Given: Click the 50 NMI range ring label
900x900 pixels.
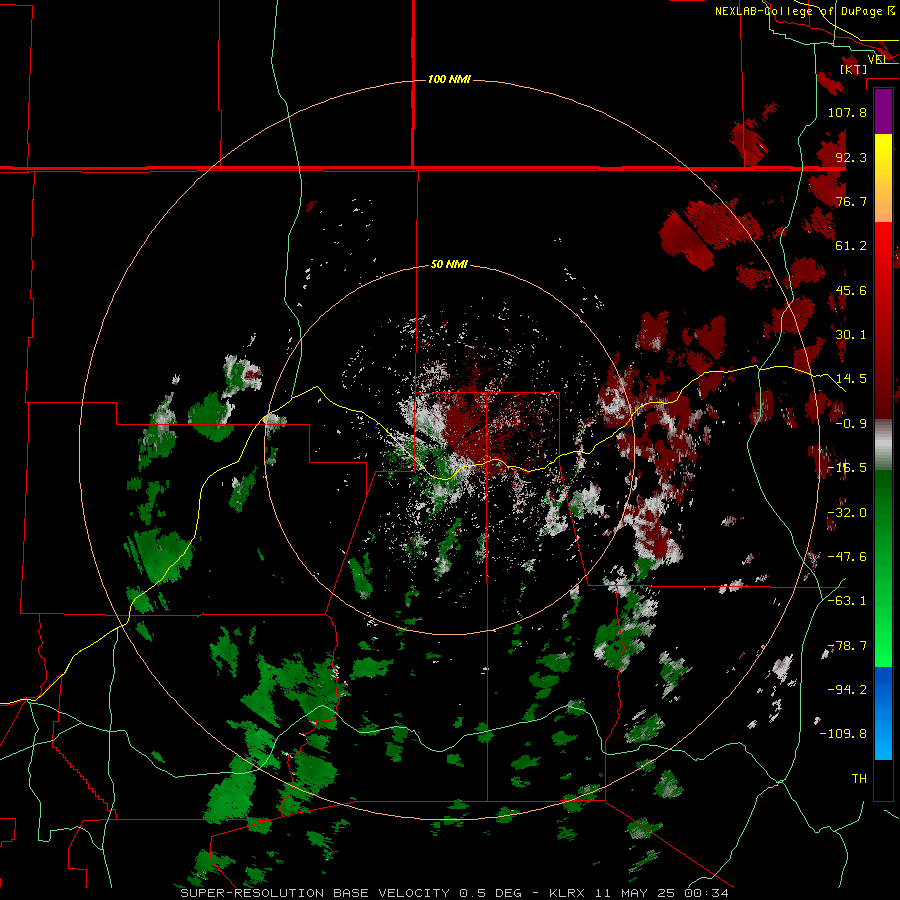Looking at the screenshot, I should [449, 264].
